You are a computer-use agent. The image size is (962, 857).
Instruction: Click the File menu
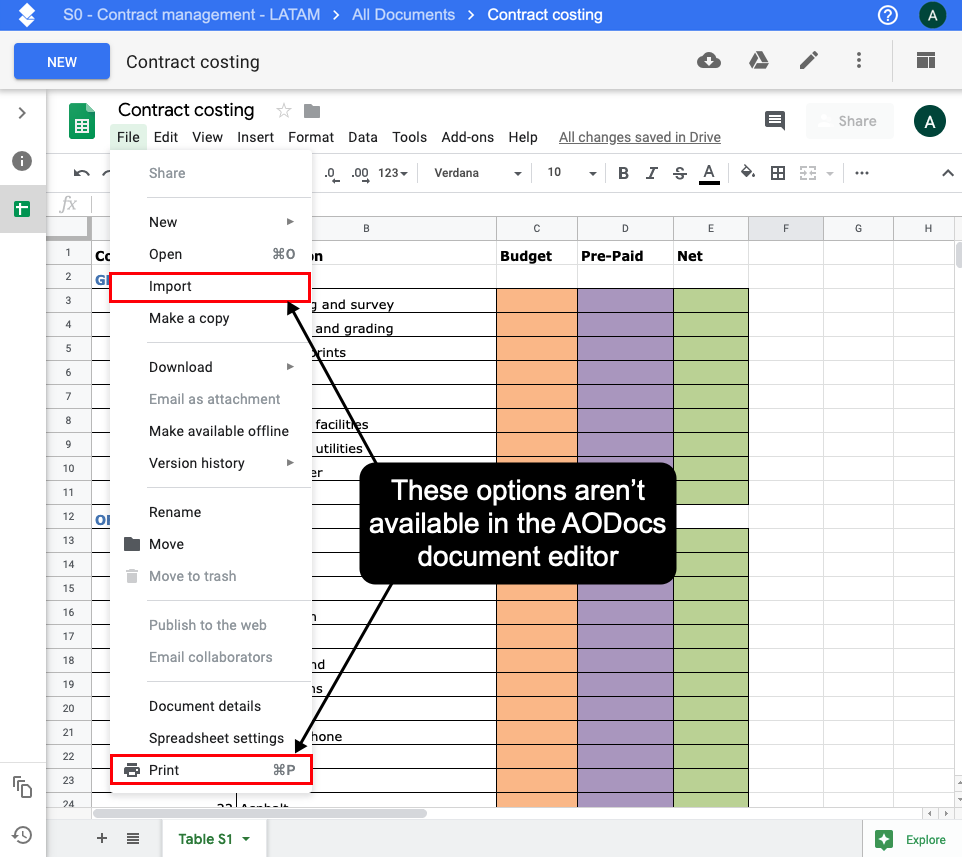(128, 137)
